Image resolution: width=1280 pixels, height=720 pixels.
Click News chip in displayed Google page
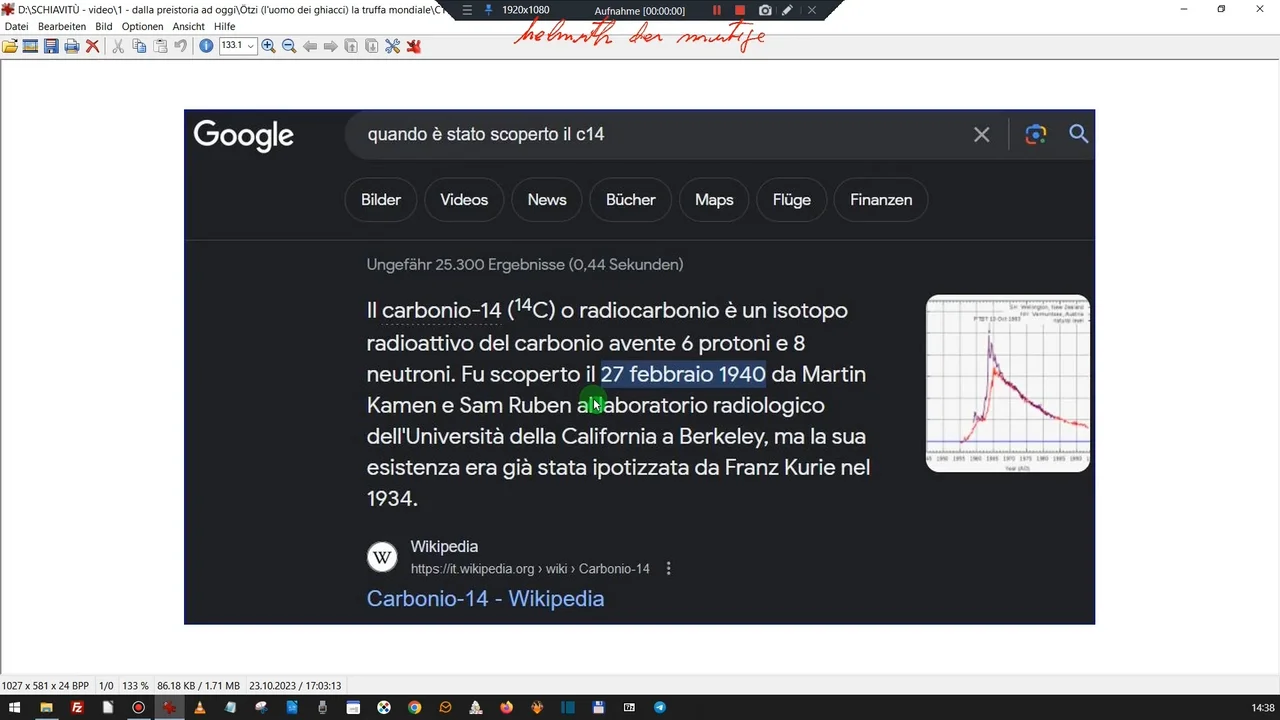(547, 200)
